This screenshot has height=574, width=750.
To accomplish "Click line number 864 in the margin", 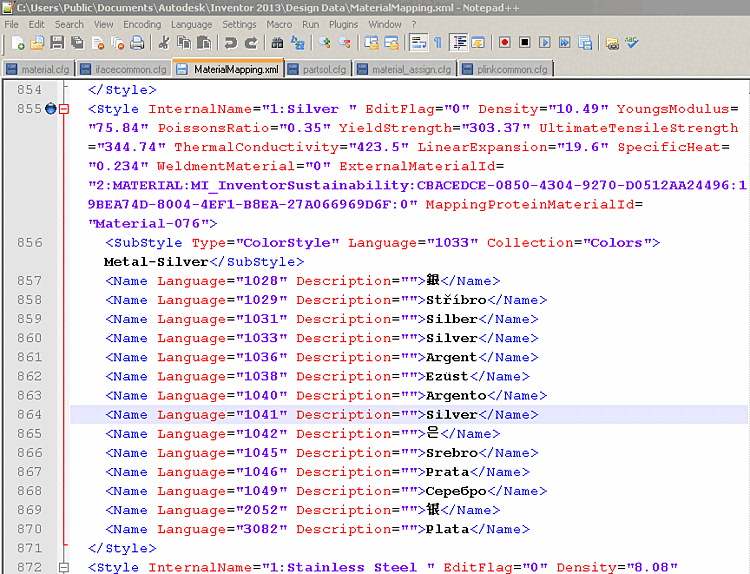I will coord(29,414).
